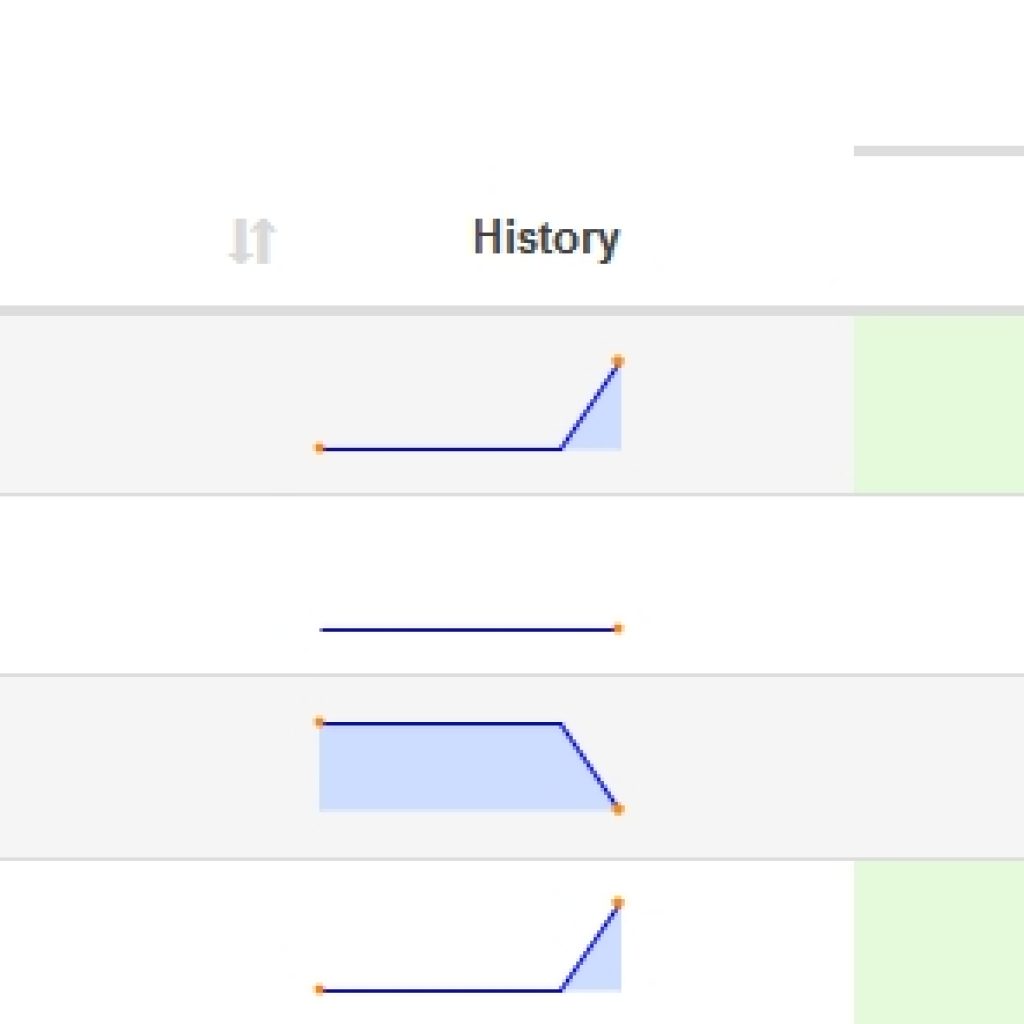The width and height of the screenshot is (1024, 1024).
Task: Click the orange end dot of flat sparkline
Action: 618,629
